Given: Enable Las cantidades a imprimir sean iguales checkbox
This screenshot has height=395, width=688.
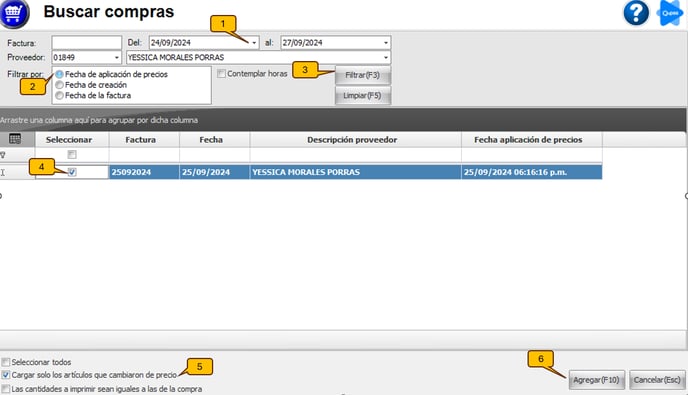Looking at the screenshot, I should [6, 389].
